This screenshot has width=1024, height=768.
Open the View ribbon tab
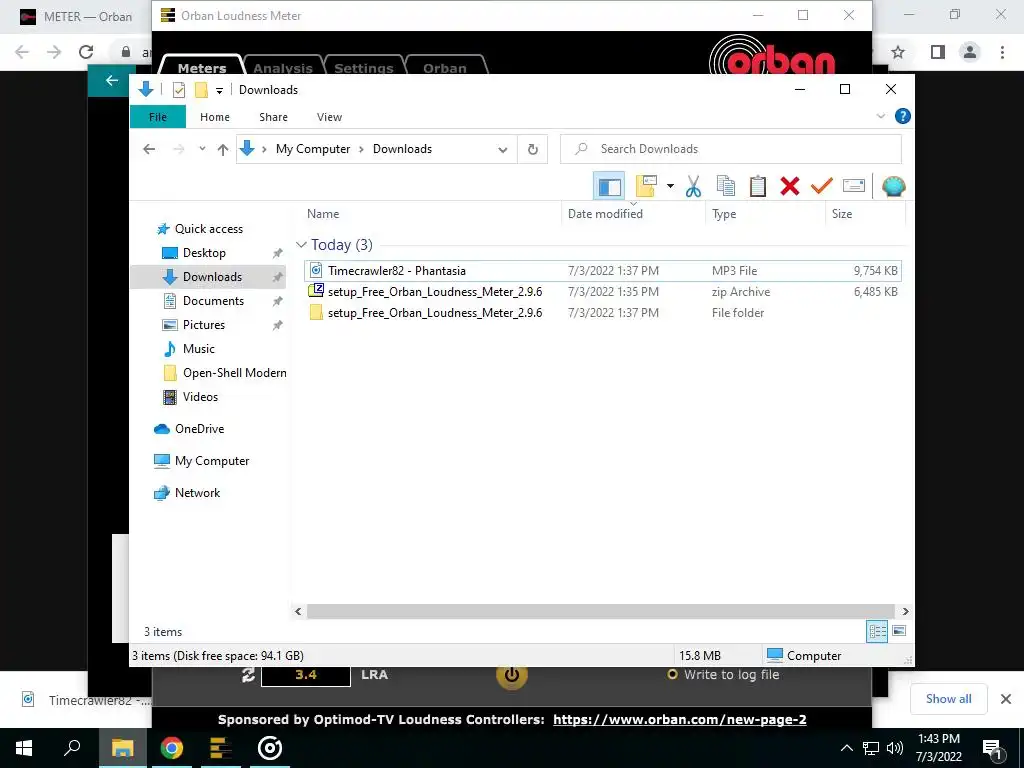click(x=329, y=117)
